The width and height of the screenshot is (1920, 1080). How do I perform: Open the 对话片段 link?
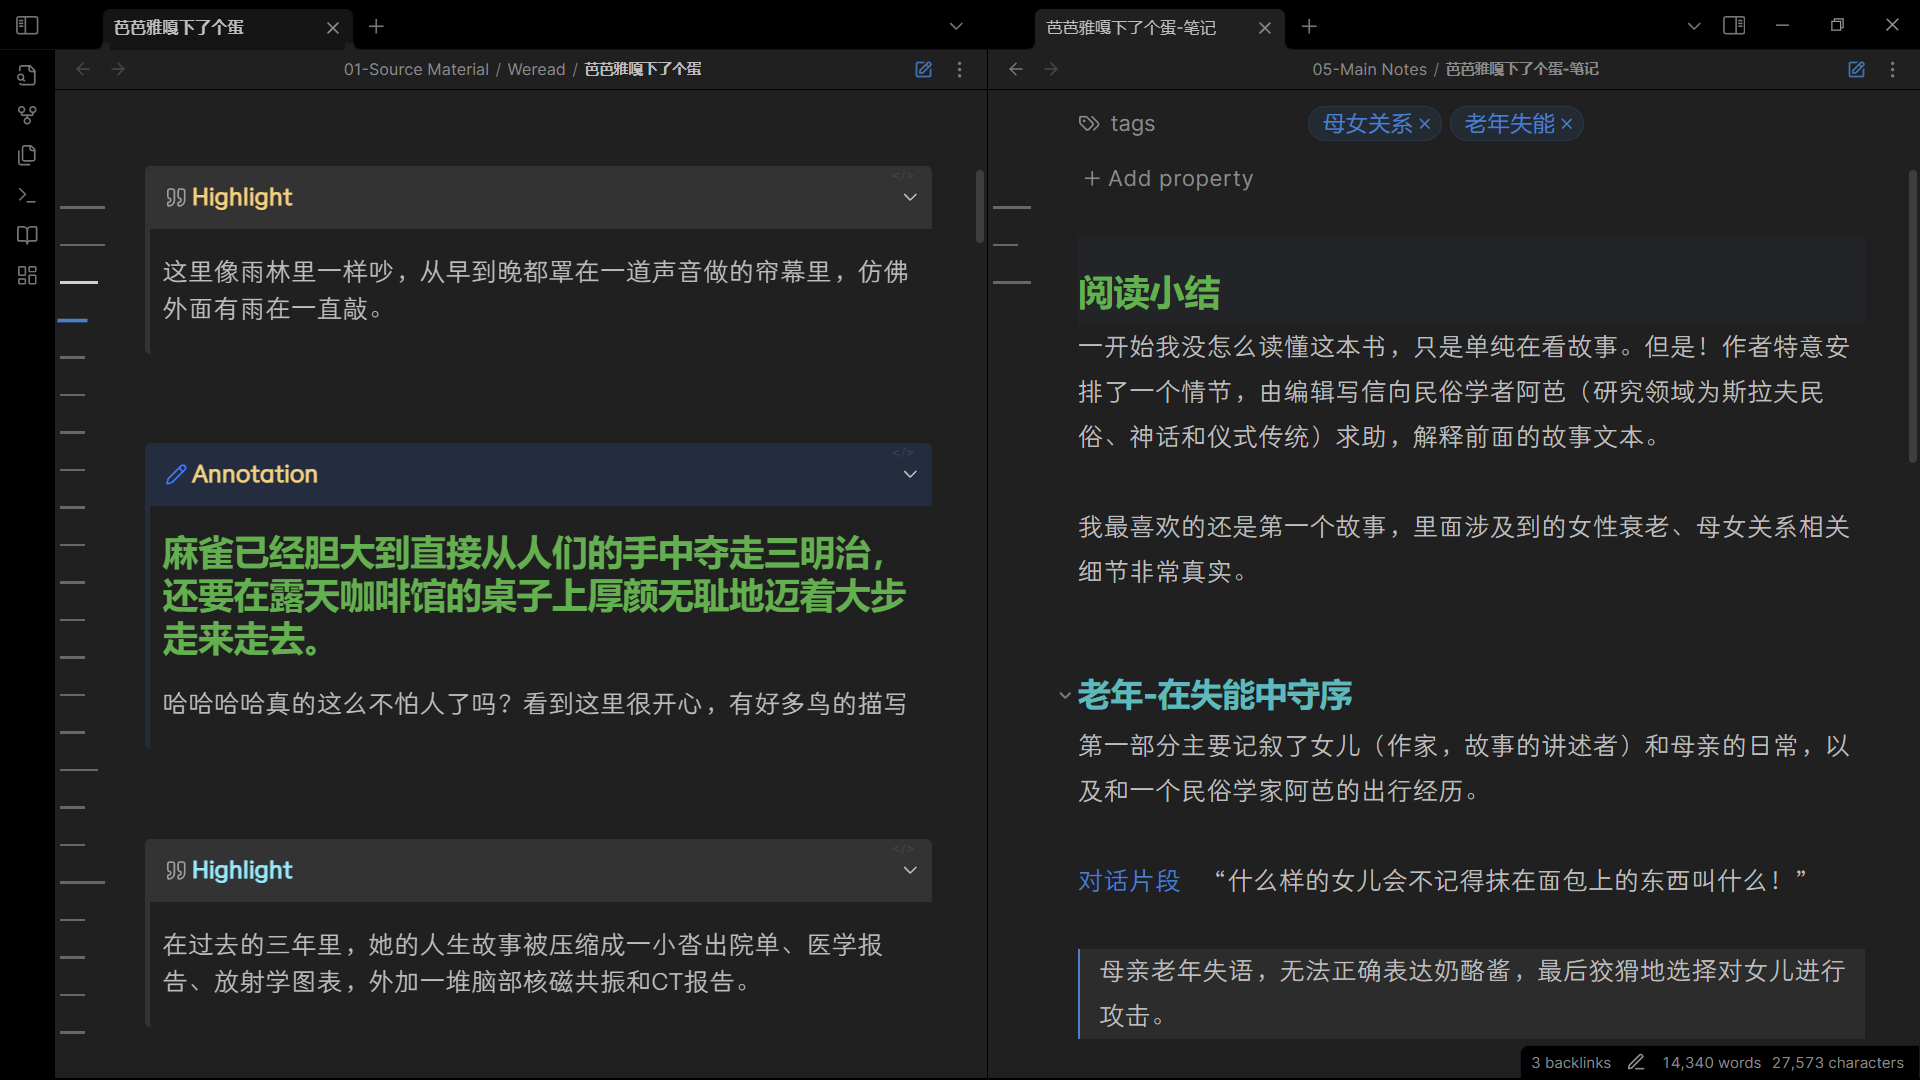(1129, 881)
